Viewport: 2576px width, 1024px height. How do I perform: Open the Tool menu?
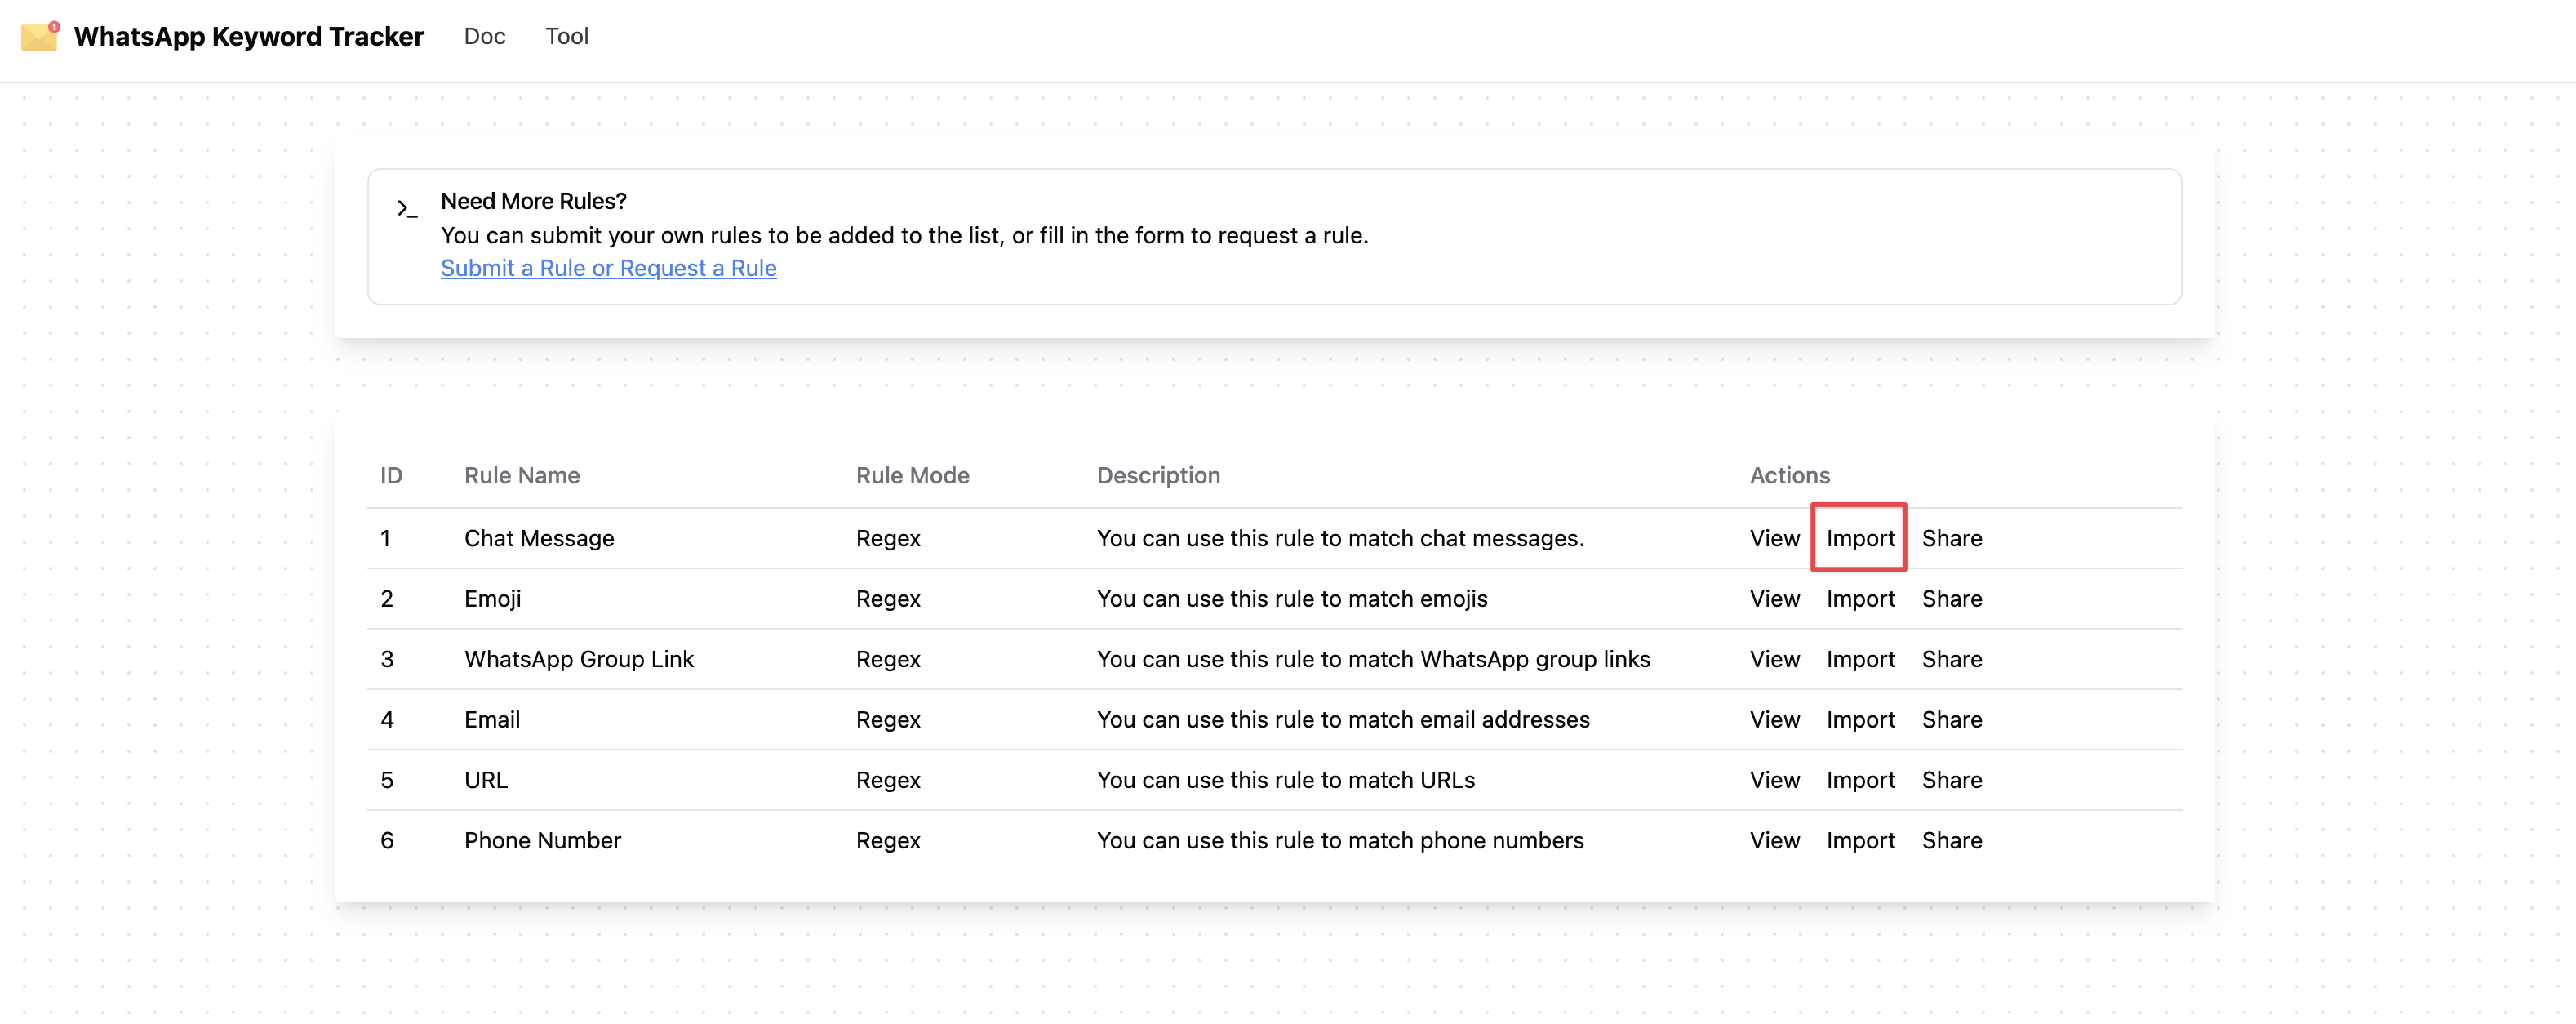point(566,37)
